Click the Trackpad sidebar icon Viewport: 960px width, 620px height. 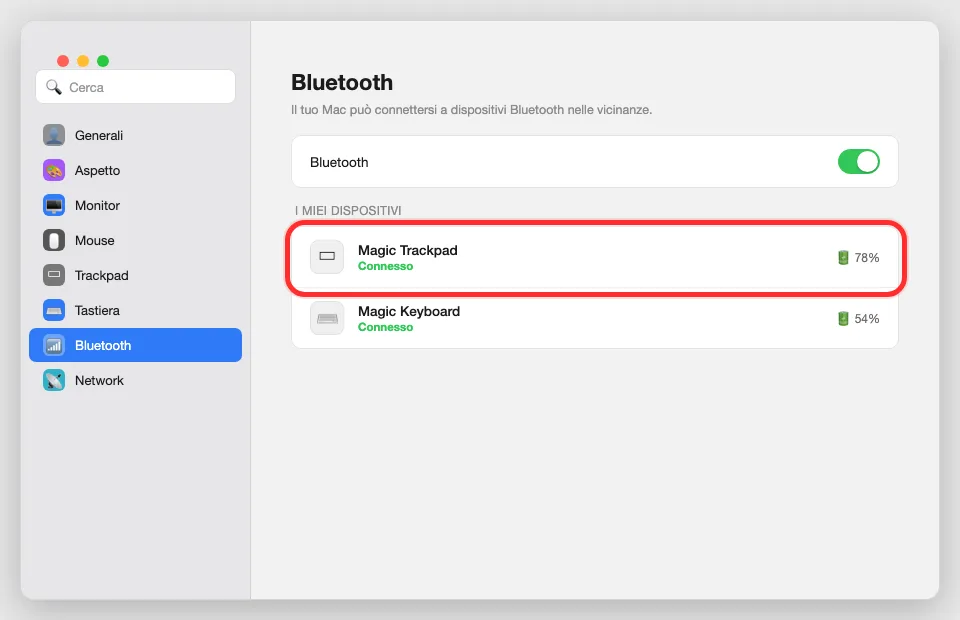54,275
